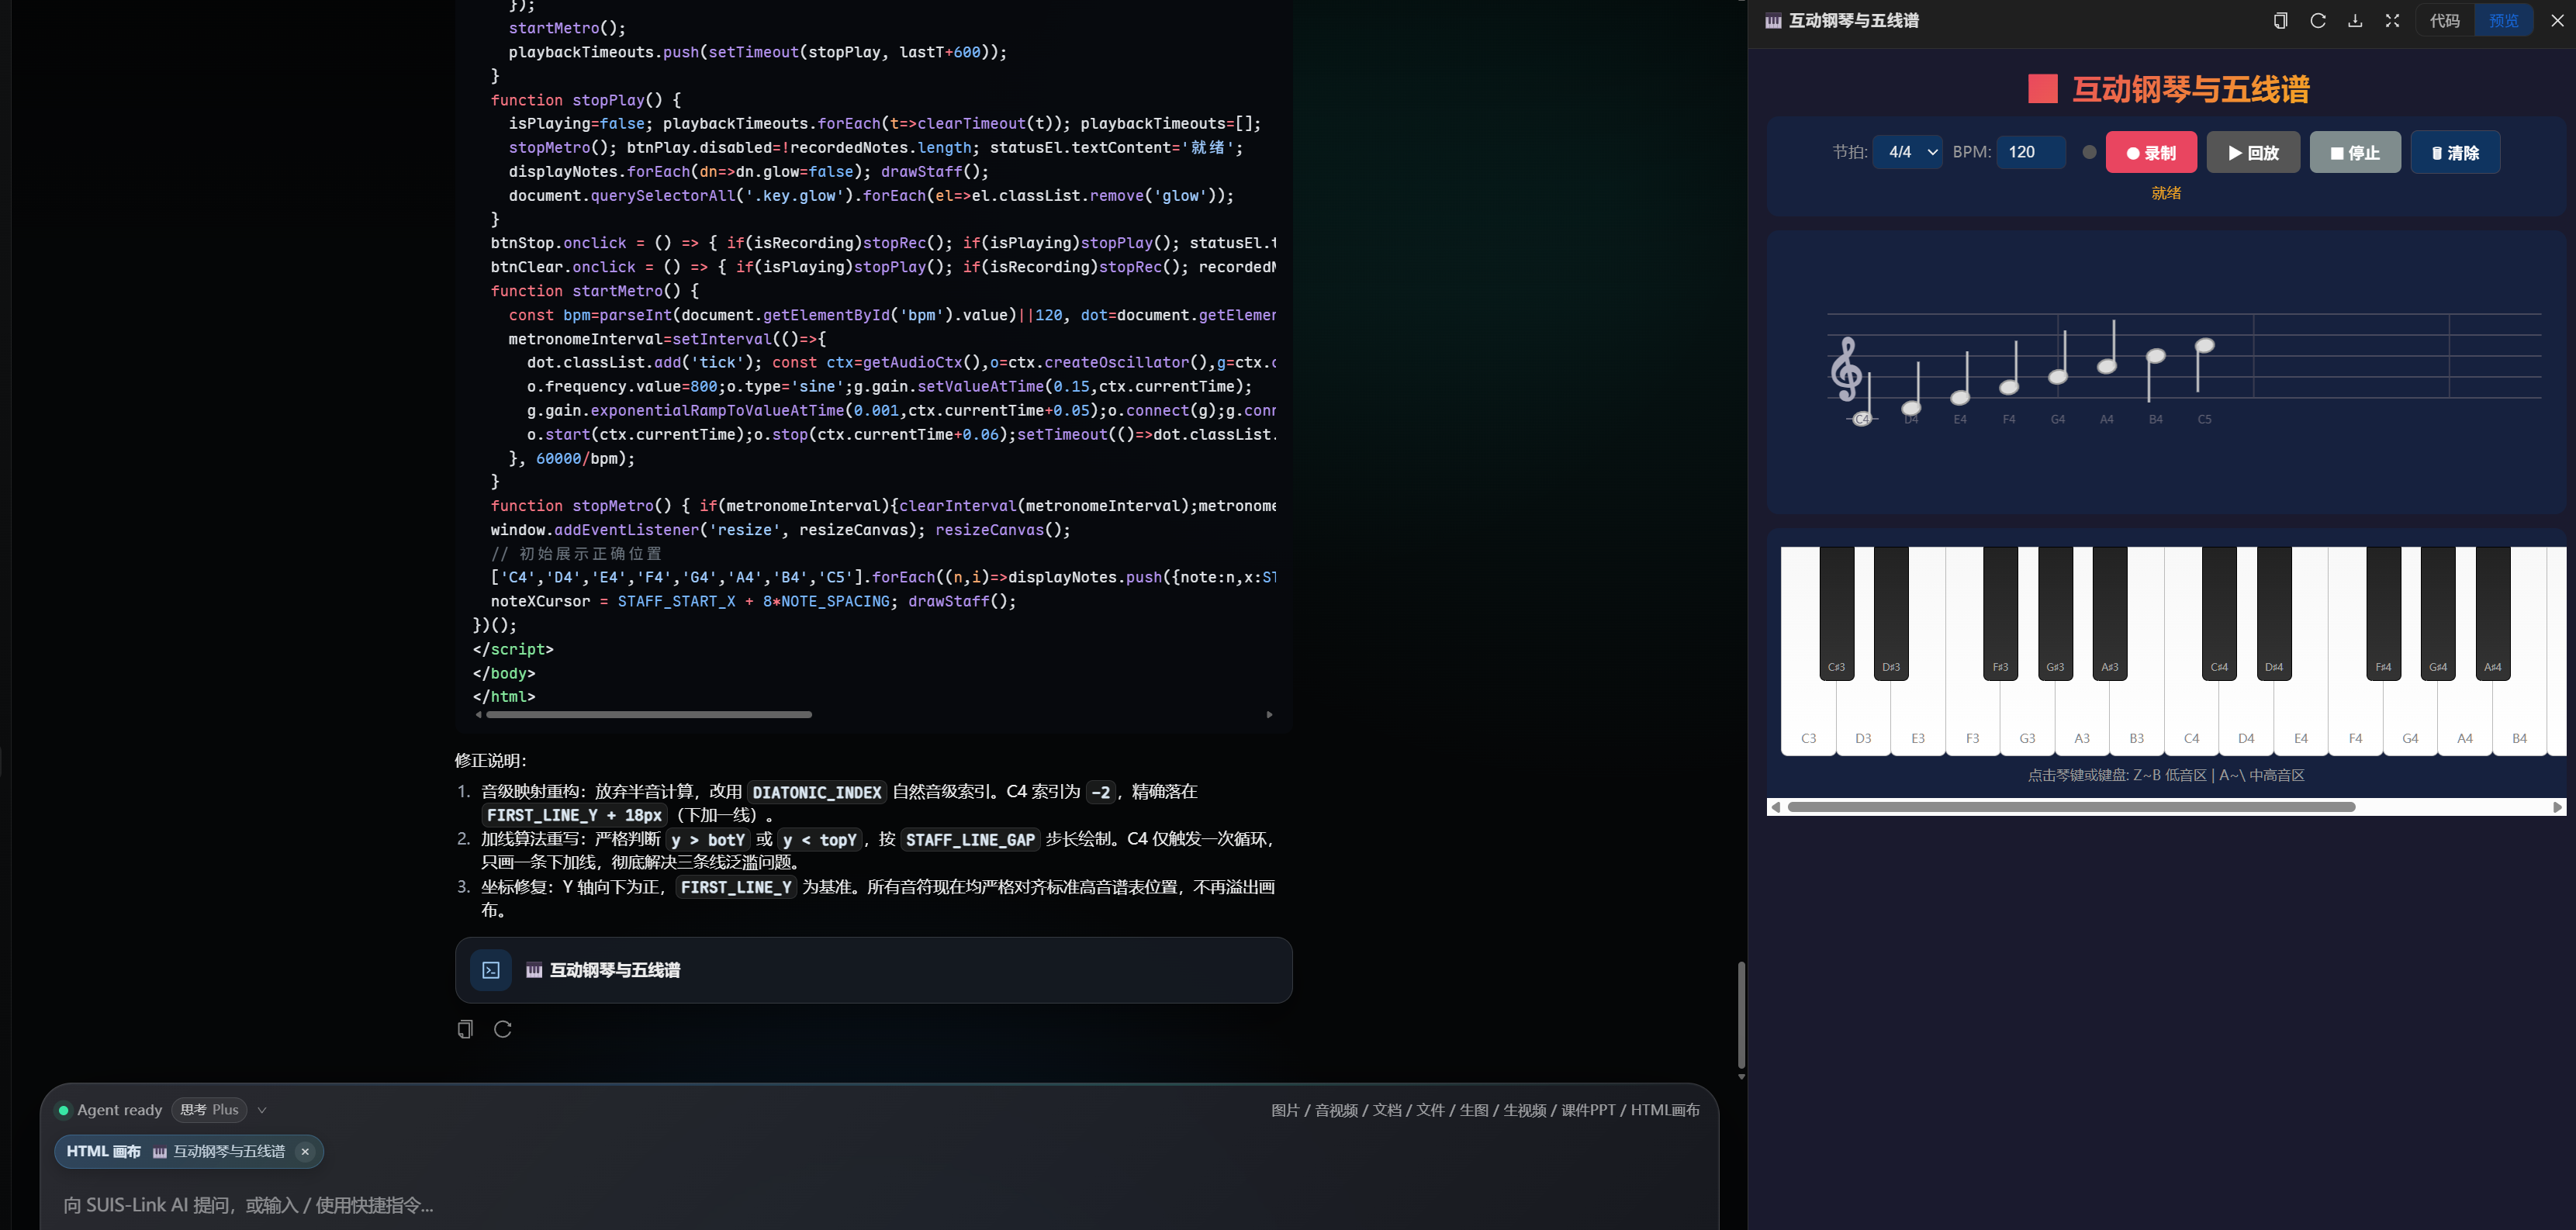Play the C#3 black key
Image resolution: width=2576 pixels, height=1230 pixels.
1836,613
